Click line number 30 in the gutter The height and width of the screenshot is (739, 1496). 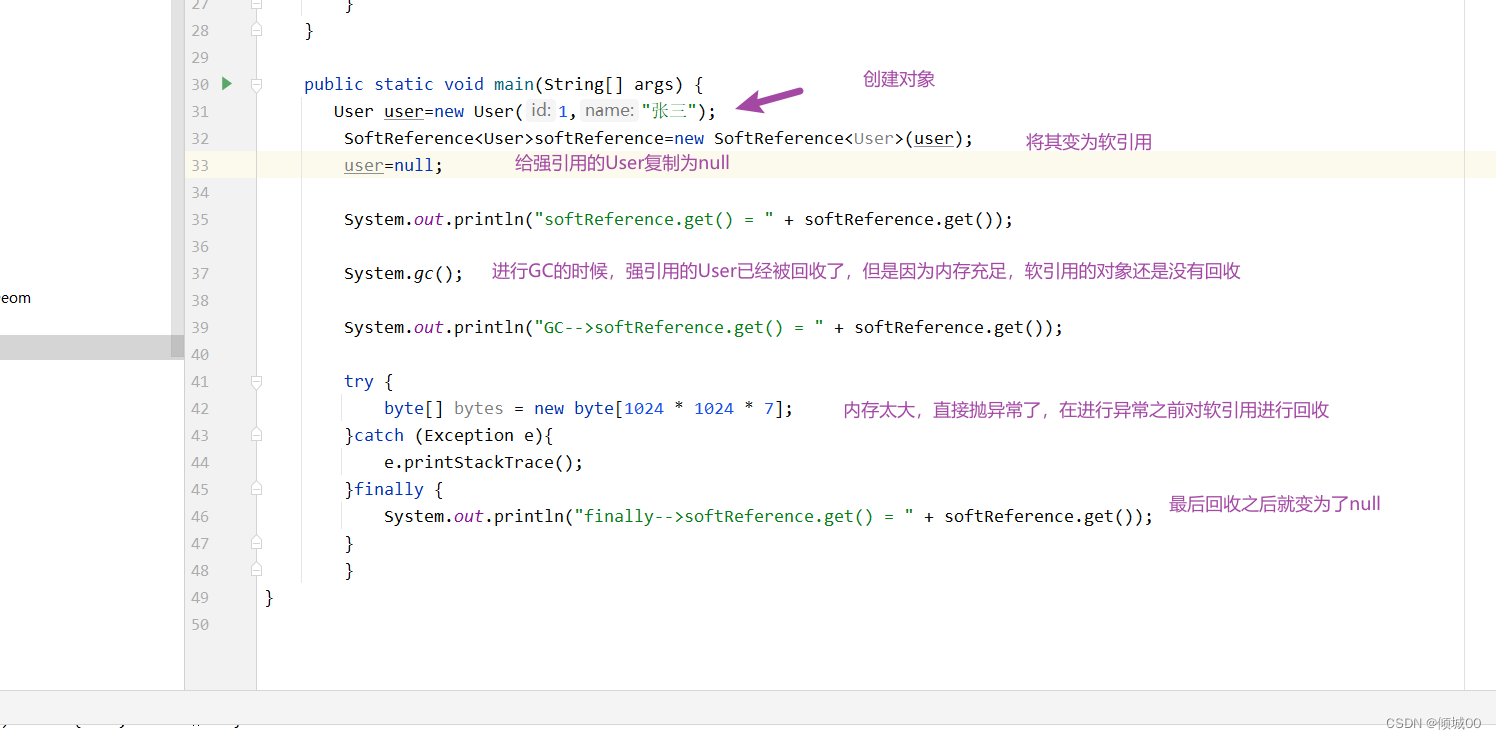click(200, 85)
